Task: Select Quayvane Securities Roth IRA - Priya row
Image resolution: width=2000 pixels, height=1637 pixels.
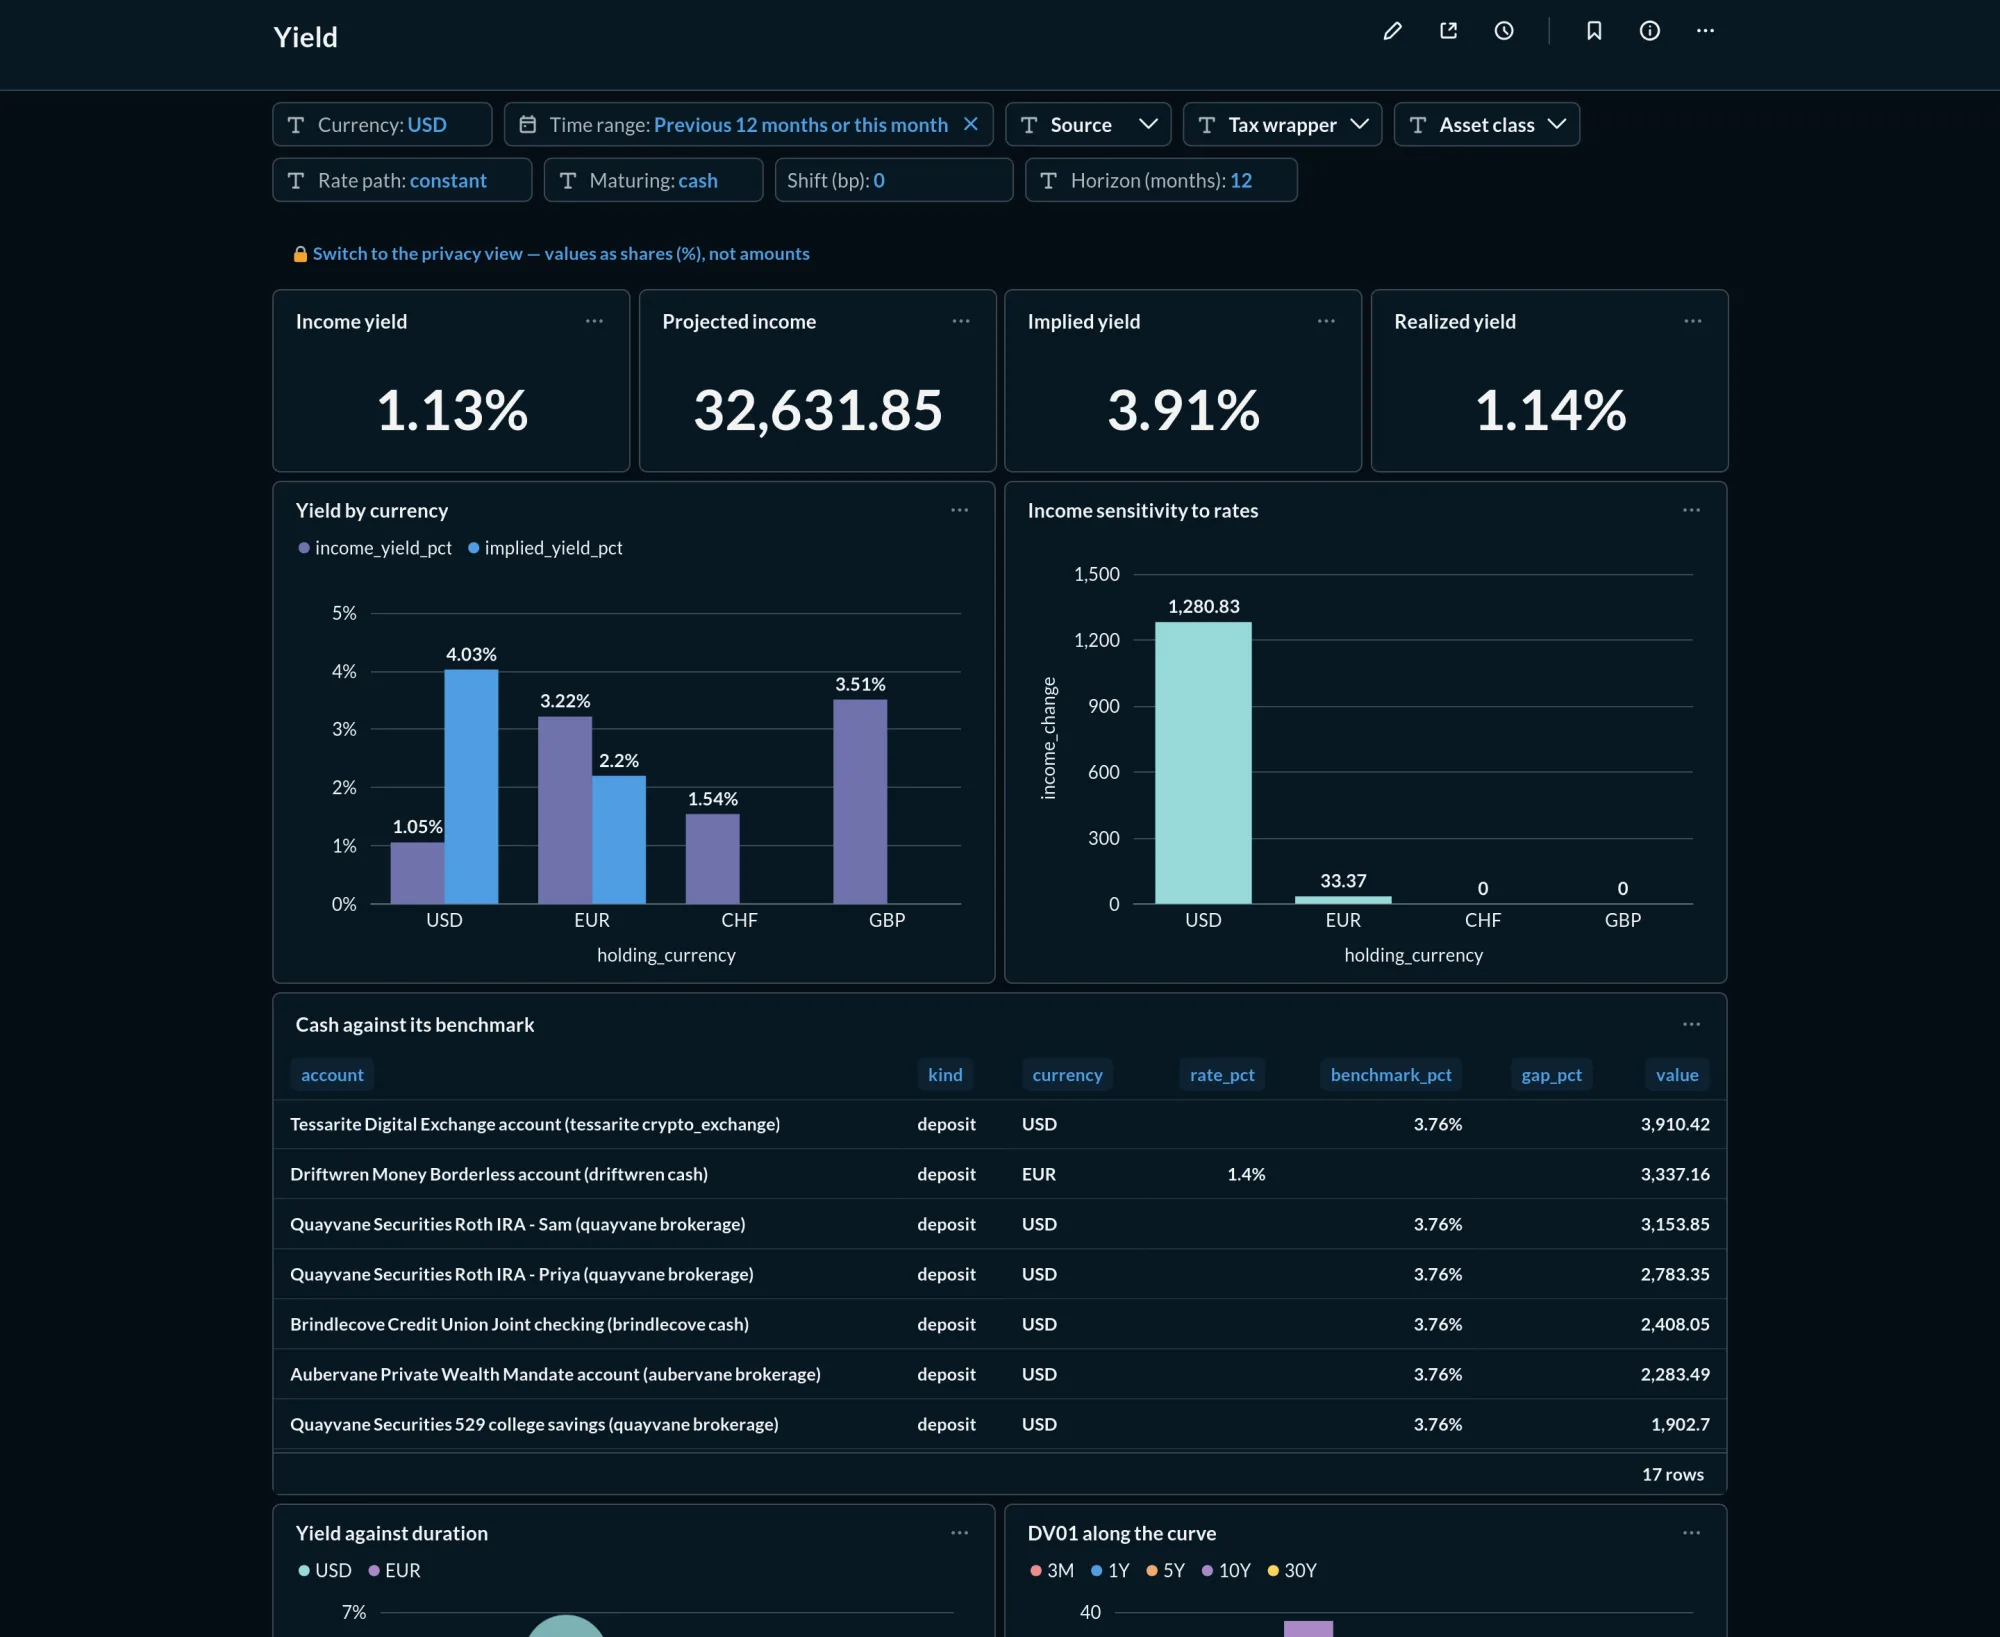Action: (1000, 1274)
